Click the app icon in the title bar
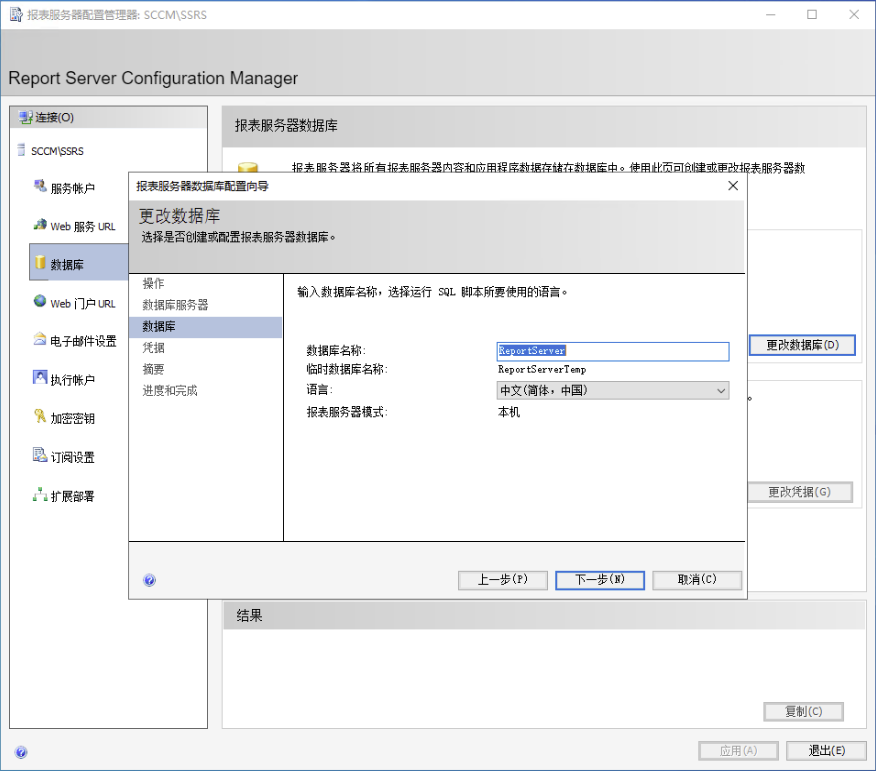 point(16,15)
